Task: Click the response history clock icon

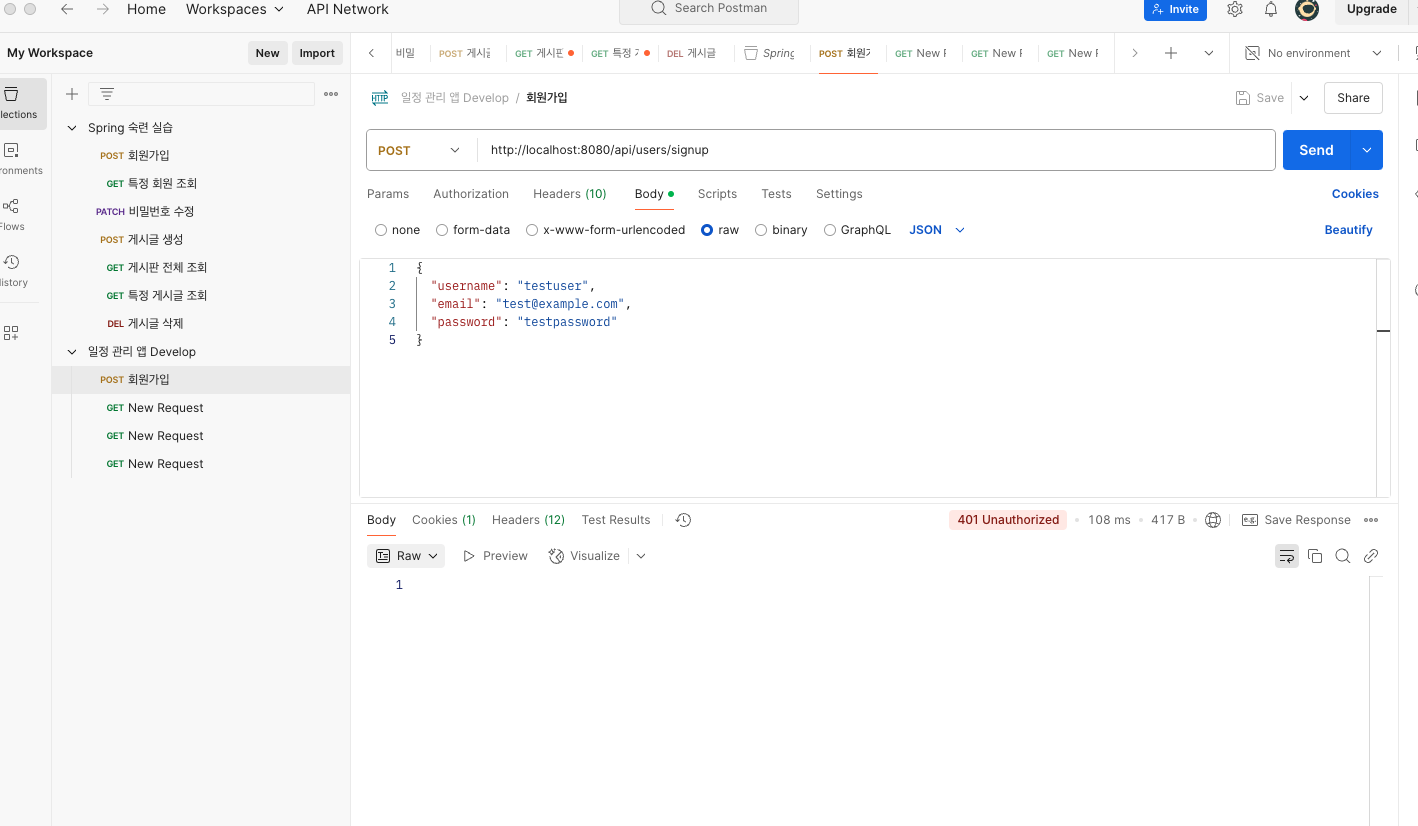Action: pyautogui.click(x=683, y=520)
